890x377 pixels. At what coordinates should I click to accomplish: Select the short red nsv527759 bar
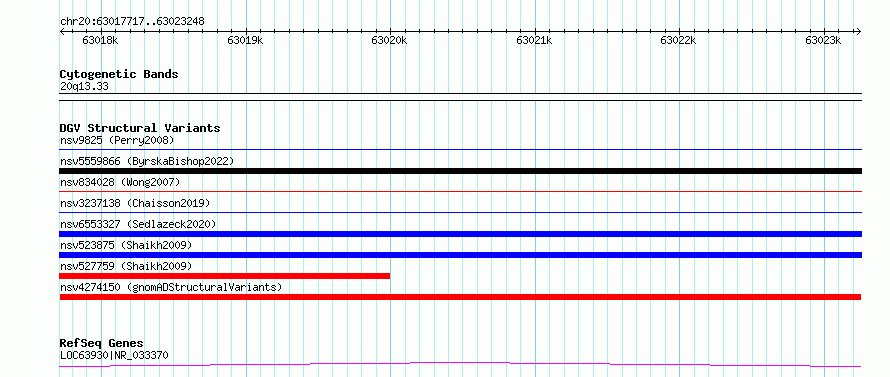(x=225, y=276)
